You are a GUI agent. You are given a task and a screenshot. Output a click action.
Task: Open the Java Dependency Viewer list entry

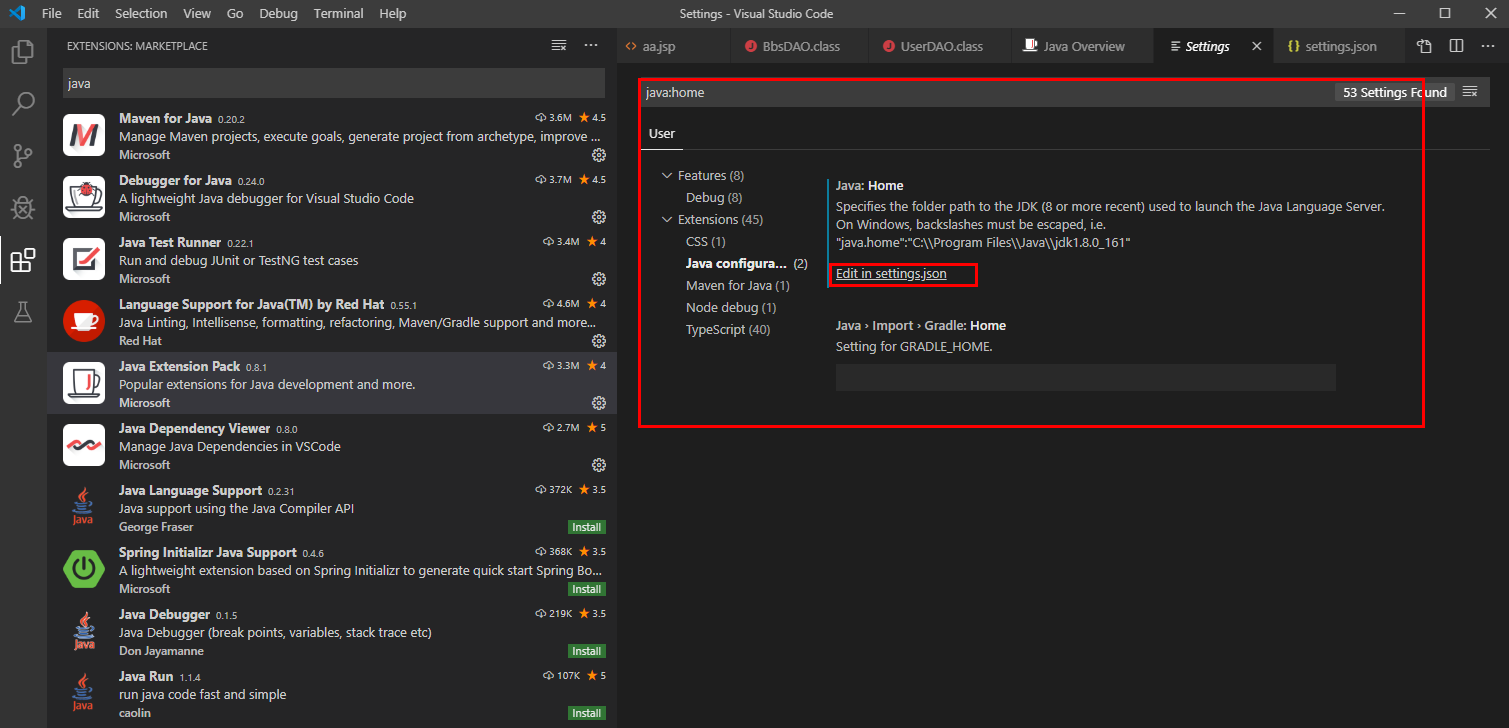[332, 445]
